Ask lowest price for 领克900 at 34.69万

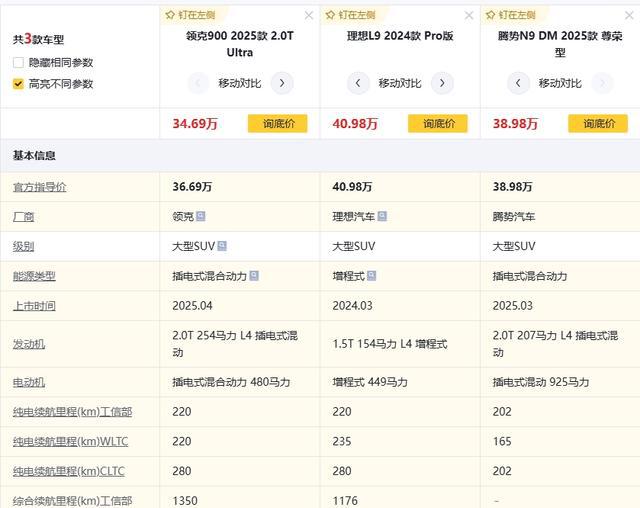click(x=278, y=124)
